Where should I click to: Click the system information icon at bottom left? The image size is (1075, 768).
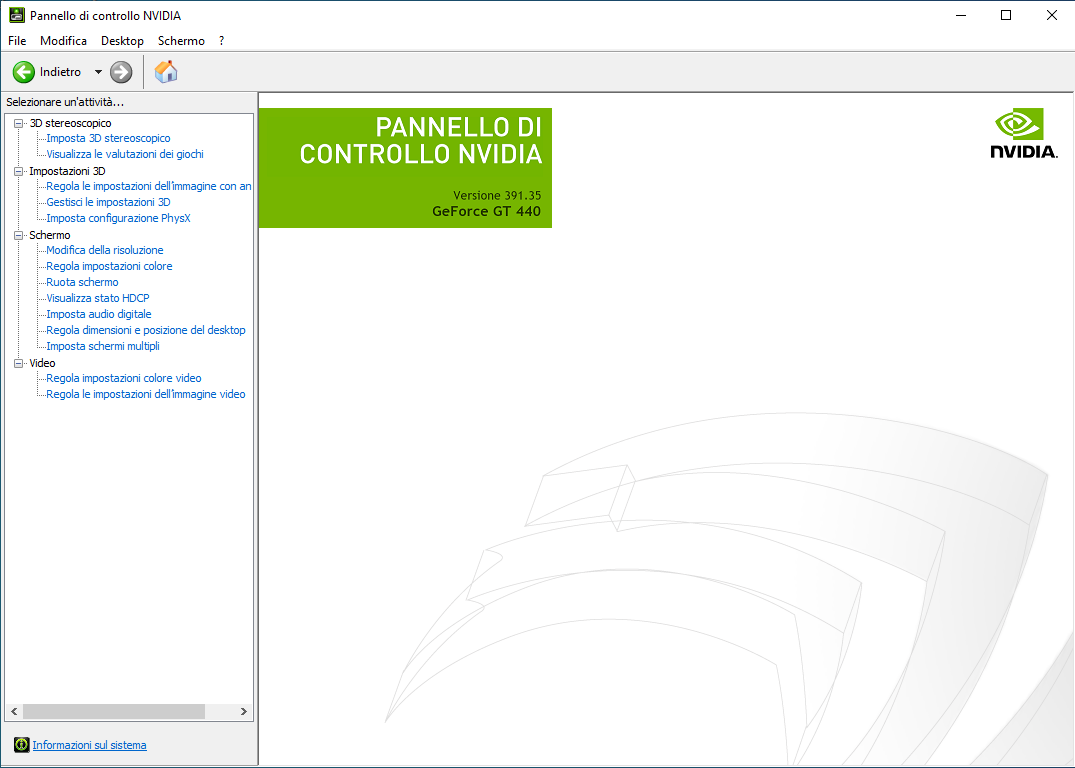(22, 745)
